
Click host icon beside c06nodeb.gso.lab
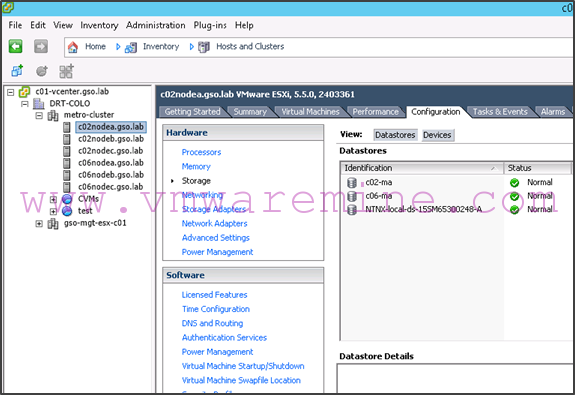[67, 175]
